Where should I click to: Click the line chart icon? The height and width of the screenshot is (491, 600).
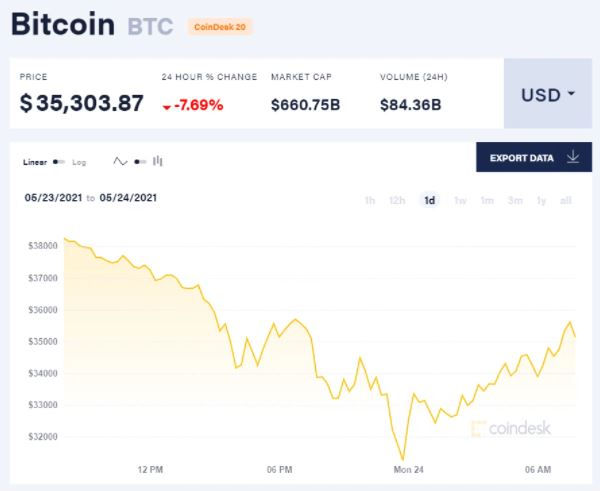tap(120, 161)
